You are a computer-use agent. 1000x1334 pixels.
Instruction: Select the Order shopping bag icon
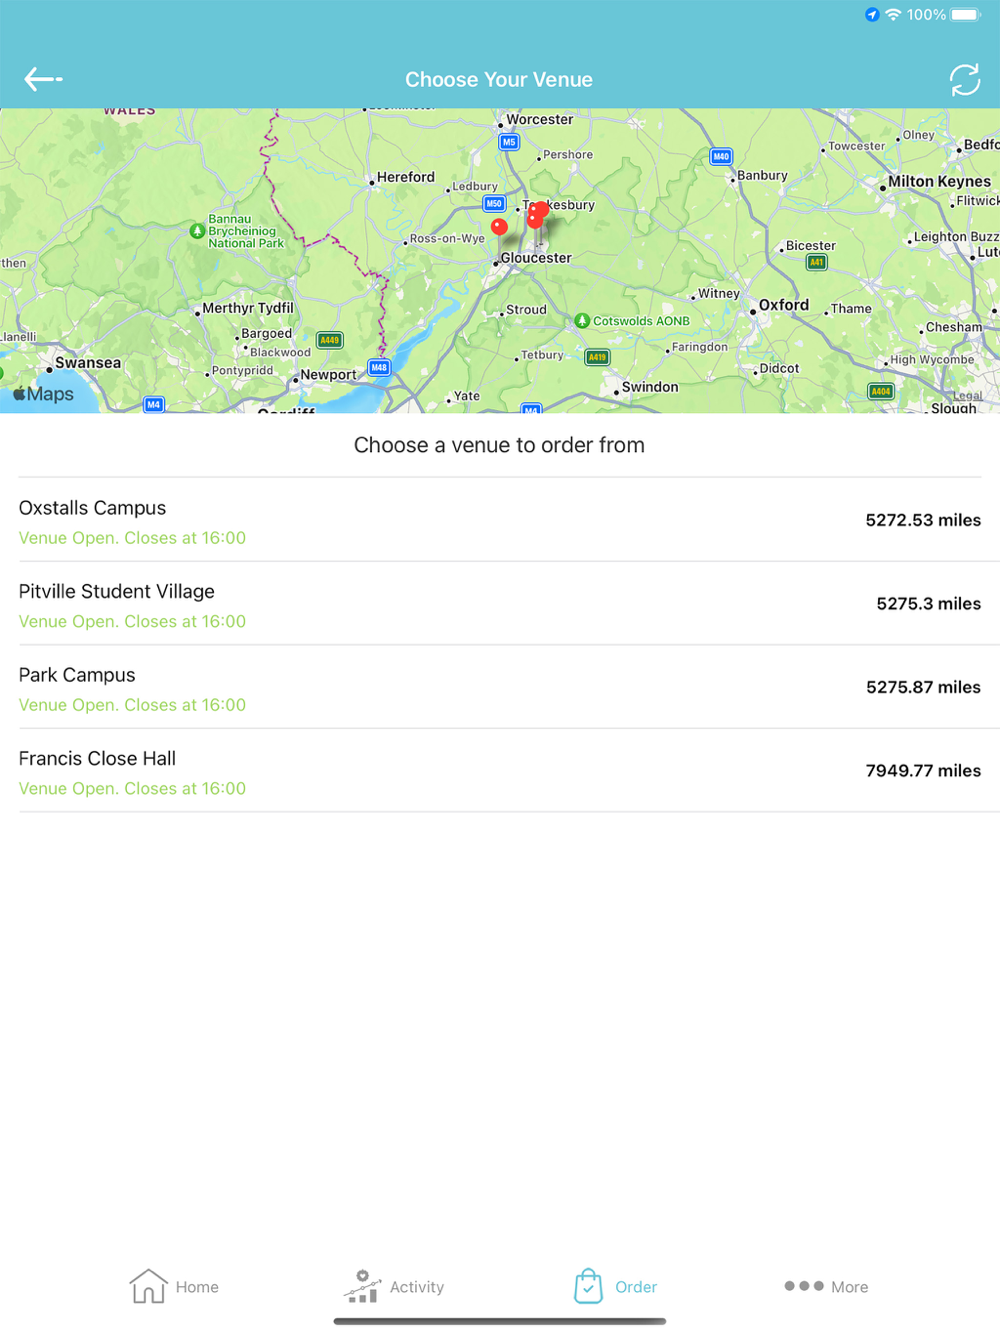pos(588,1286)
